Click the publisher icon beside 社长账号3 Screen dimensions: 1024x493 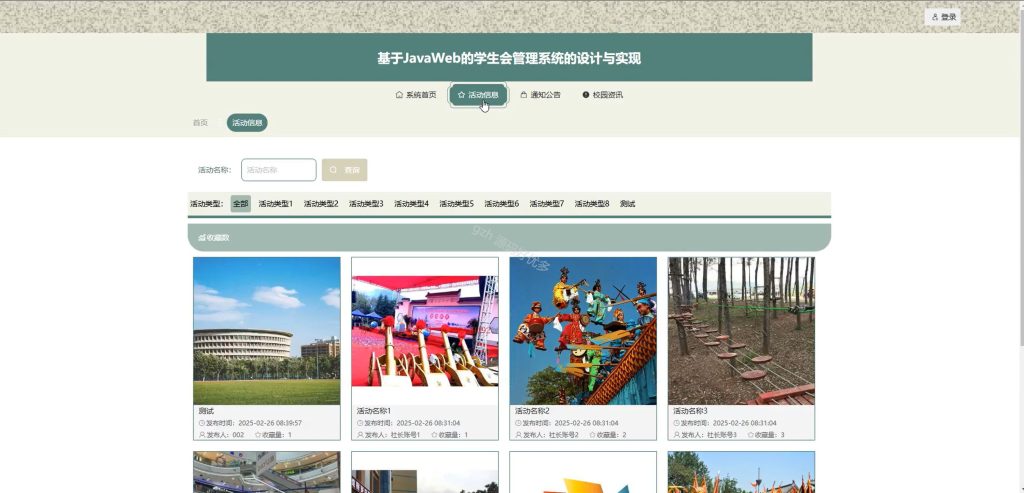point(676,435)
